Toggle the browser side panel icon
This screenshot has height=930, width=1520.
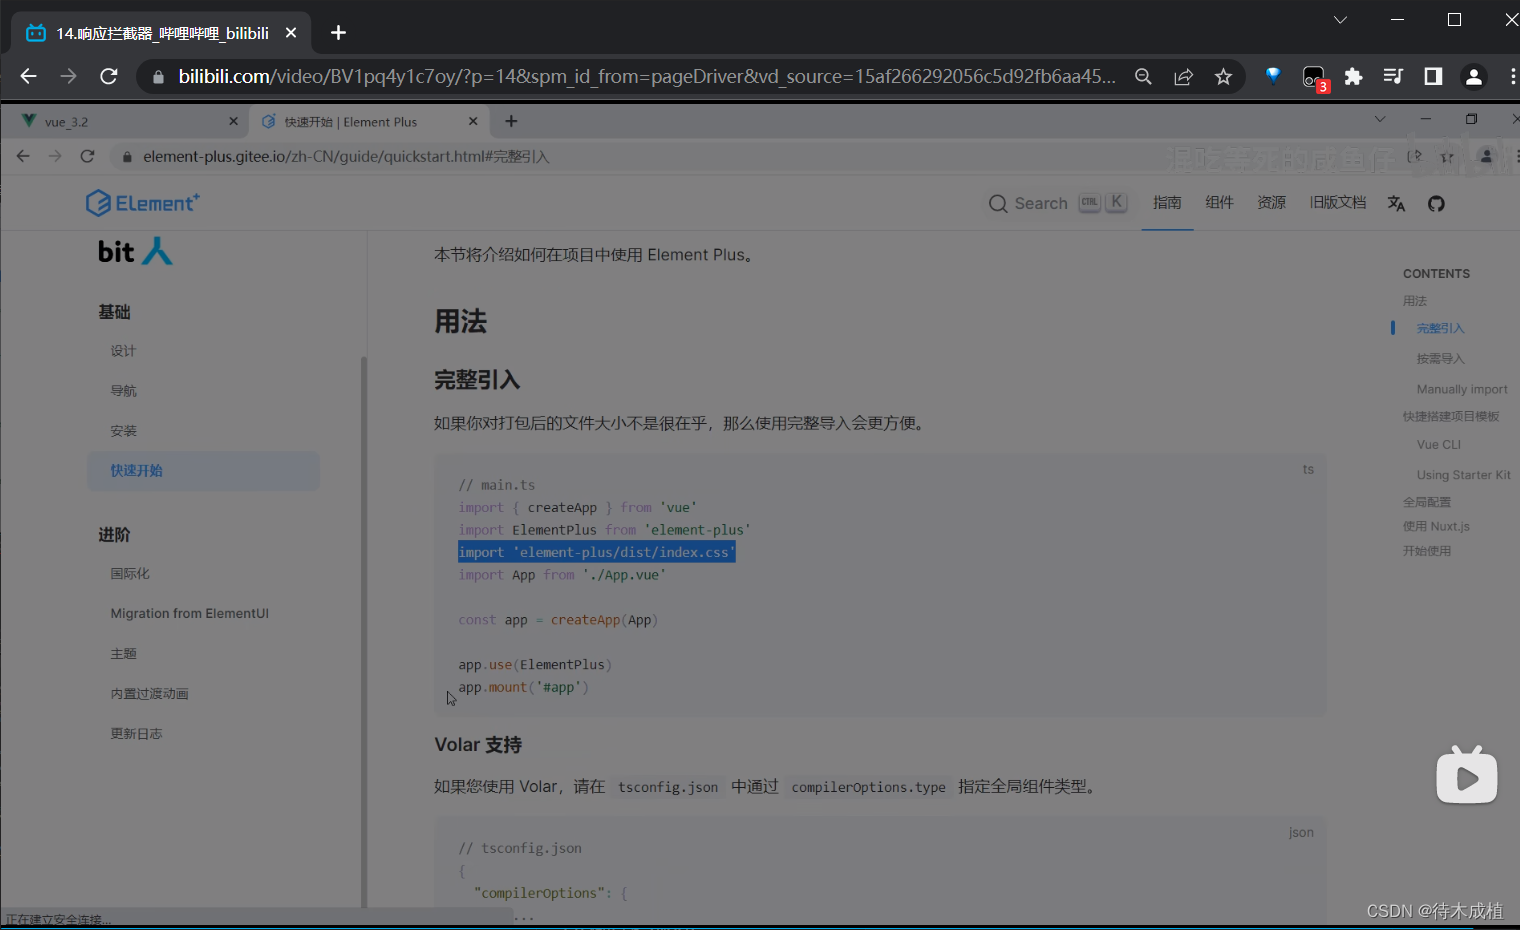point(1433,77)
